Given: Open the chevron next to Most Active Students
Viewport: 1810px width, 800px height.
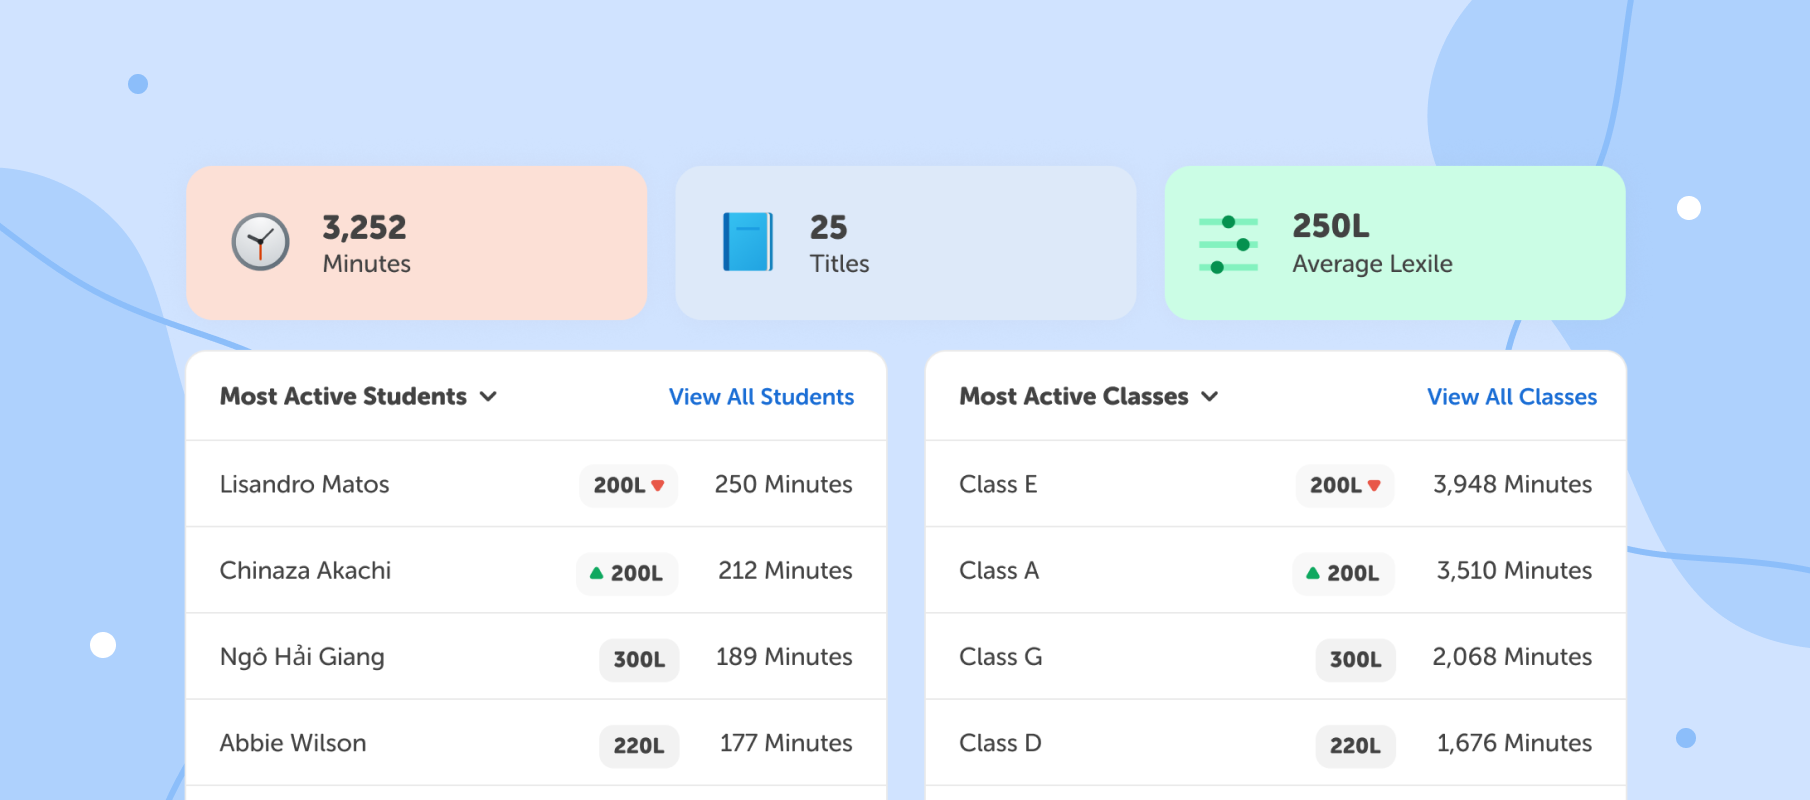Looking at the screenshot, I should point(488,396).
